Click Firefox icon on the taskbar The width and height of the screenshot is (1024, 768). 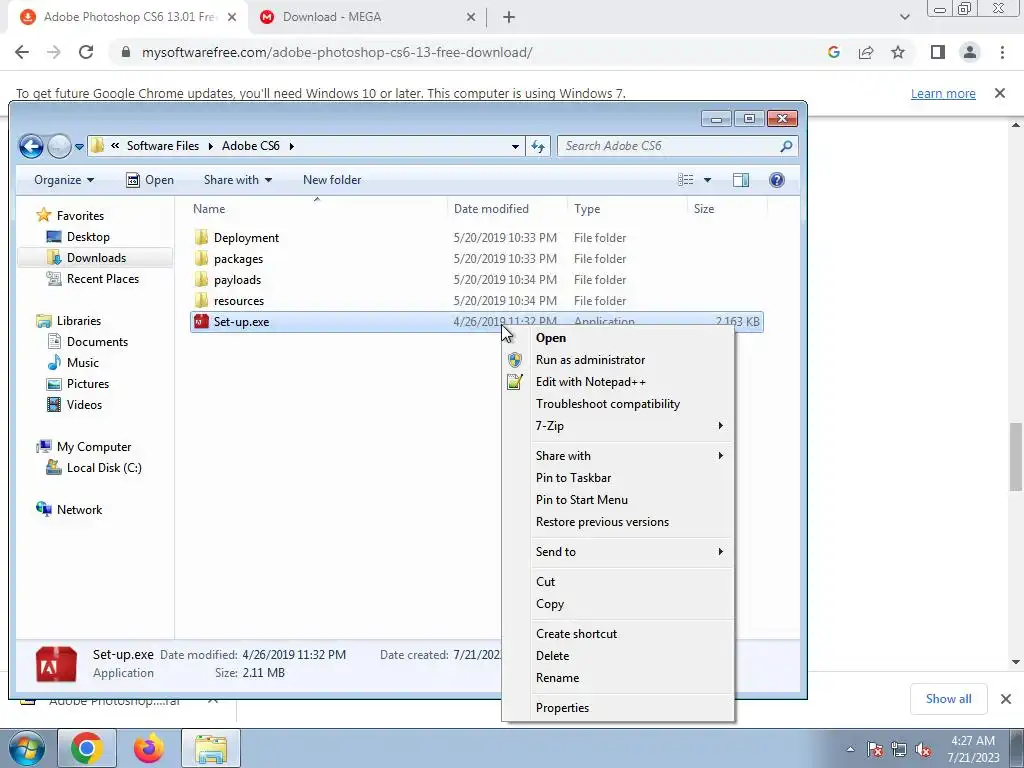tap(149, 748)
